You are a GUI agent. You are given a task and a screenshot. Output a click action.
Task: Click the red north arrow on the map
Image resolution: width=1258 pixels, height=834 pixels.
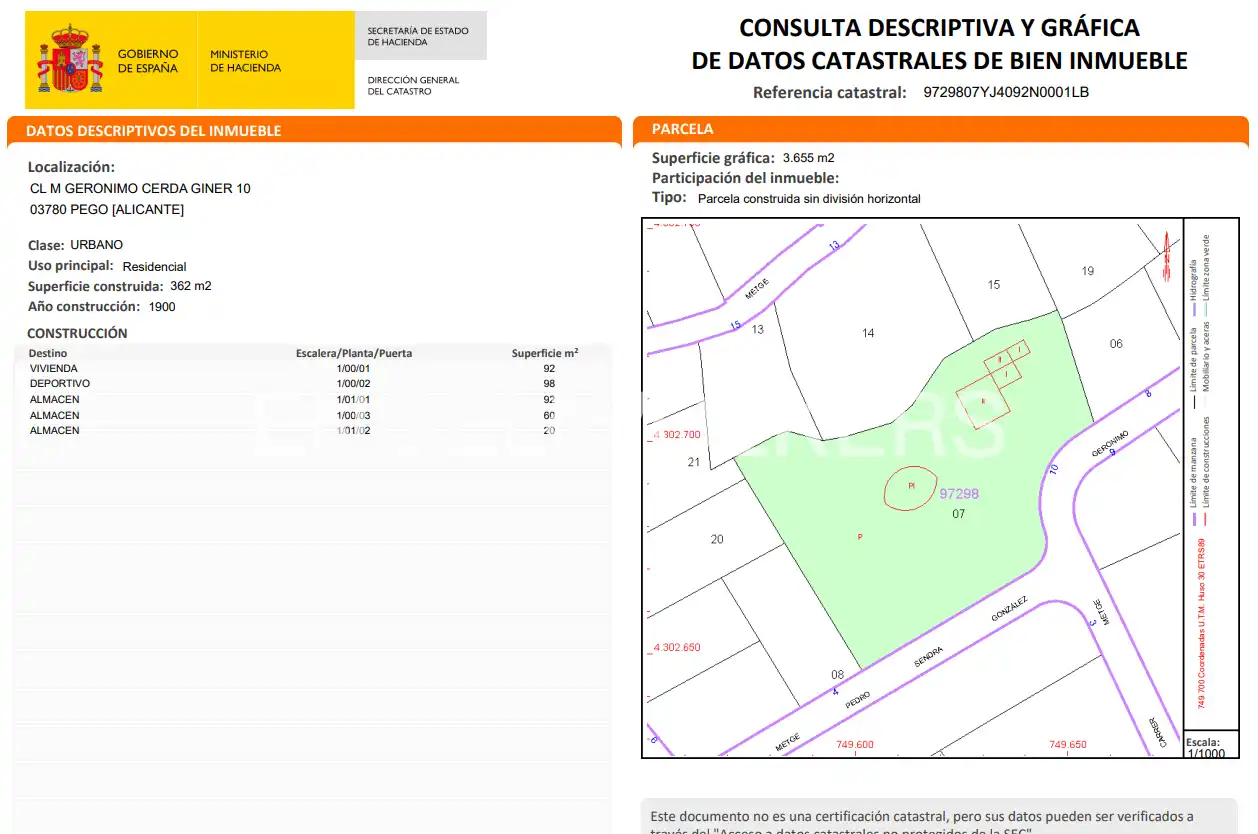(1167, 256)
